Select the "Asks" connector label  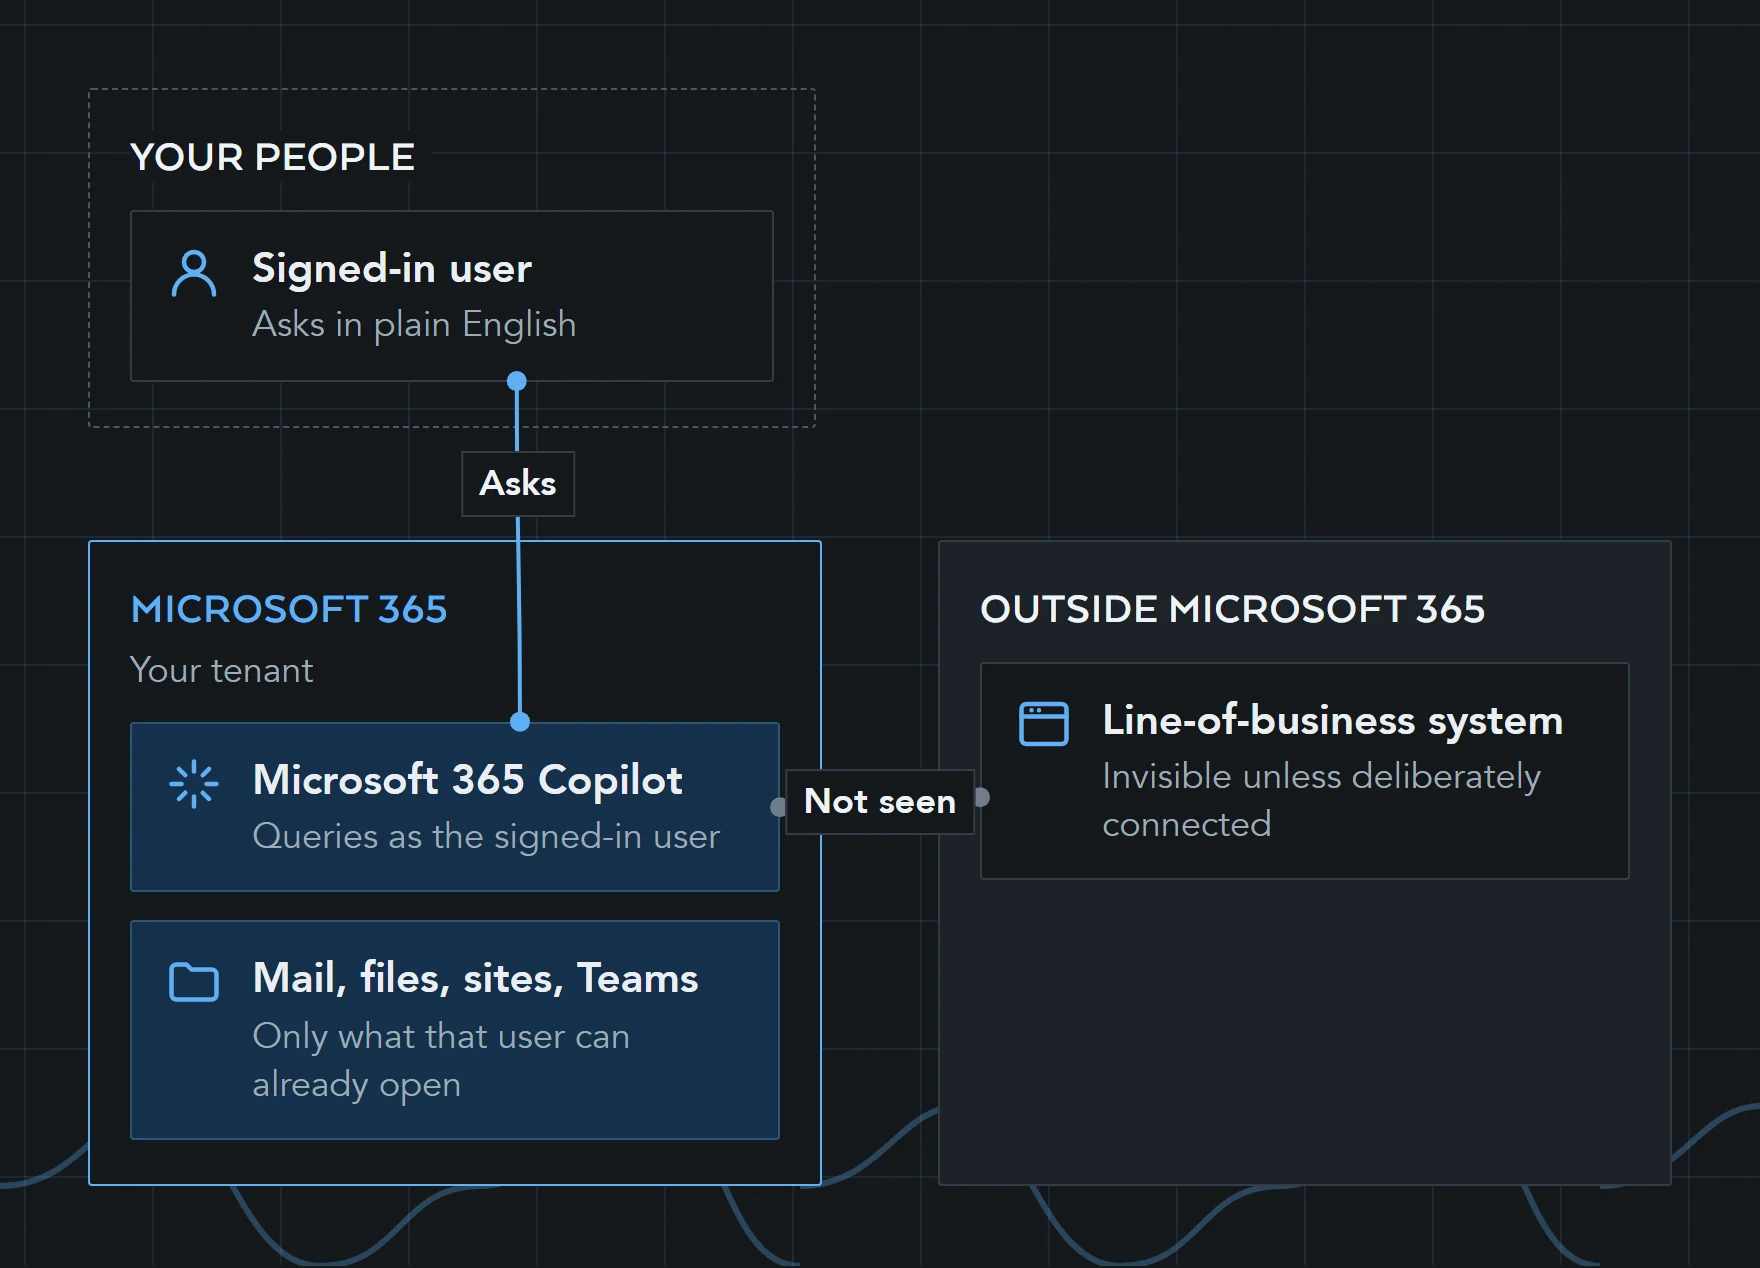coord(518,484)
